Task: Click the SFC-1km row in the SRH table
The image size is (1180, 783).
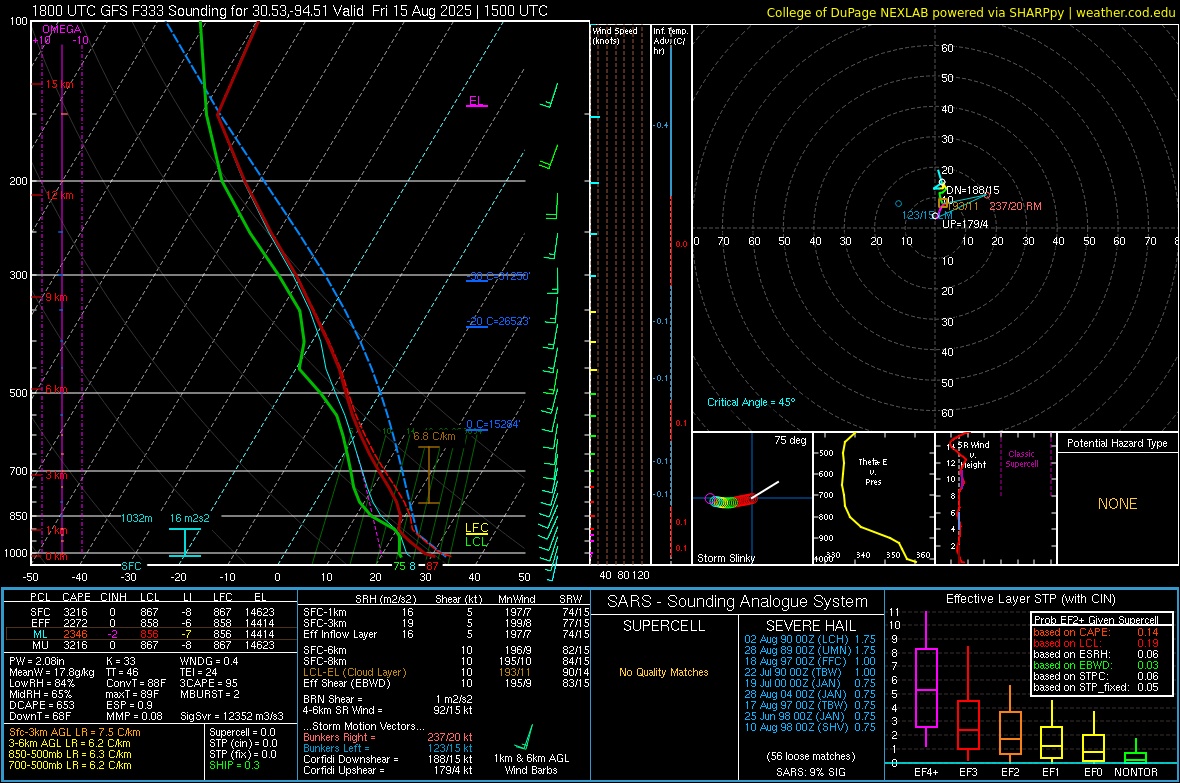Action: coord(446,612)
